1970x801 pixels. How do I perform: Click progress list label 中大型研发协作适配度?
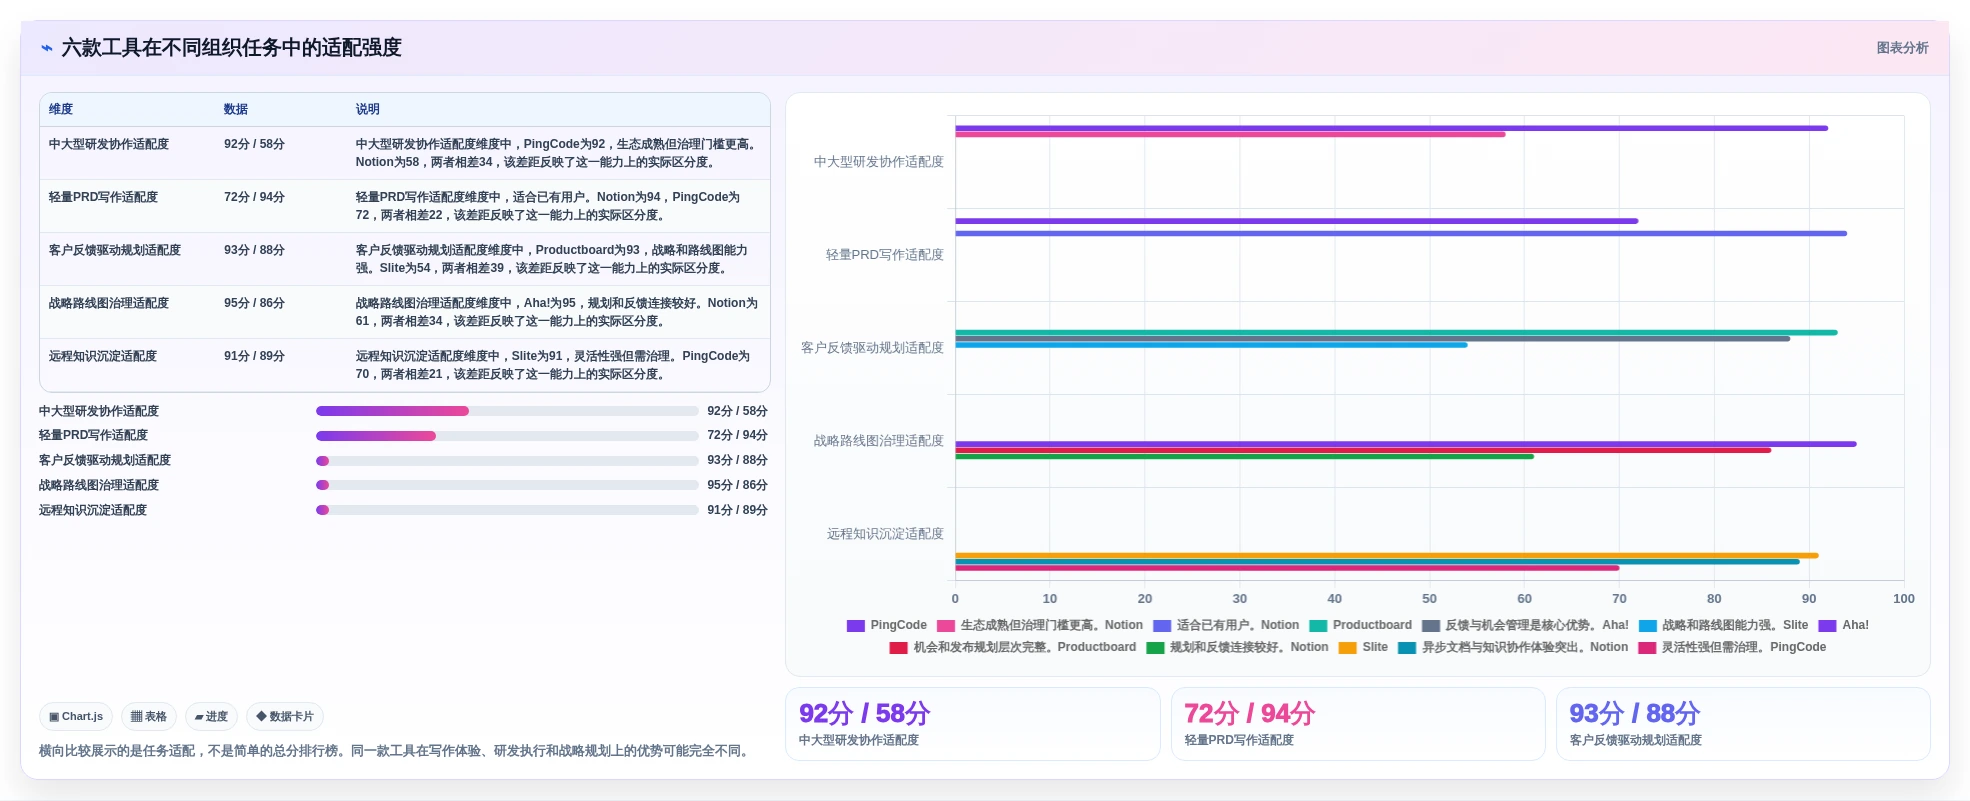[x=99, y=411]
